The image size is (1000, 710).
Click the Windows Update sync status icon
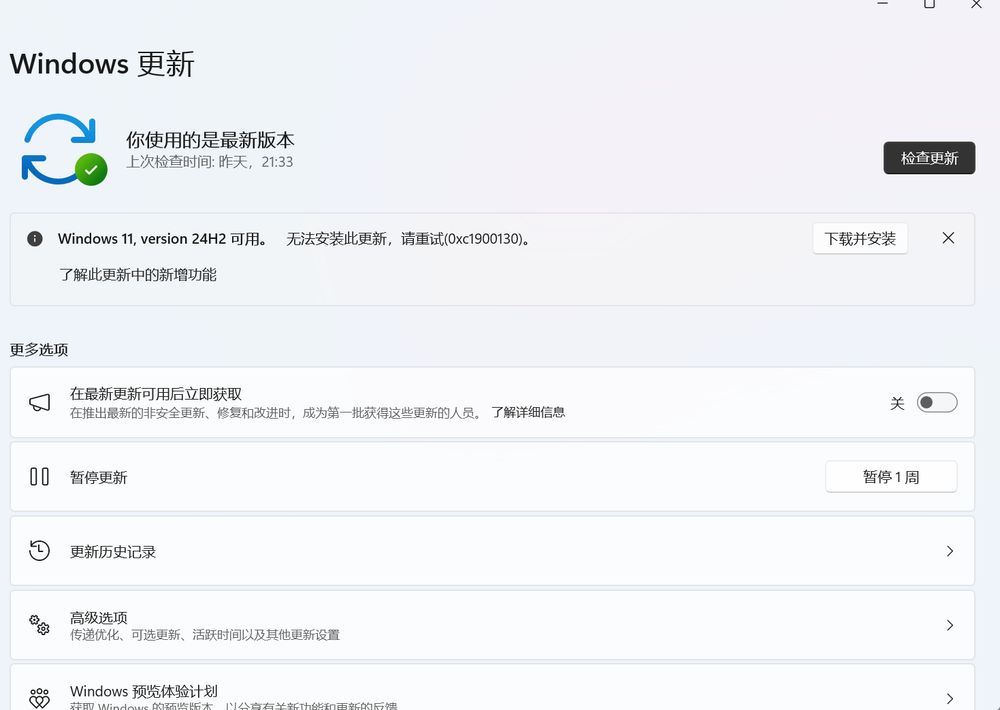click(x=64, y=150)
